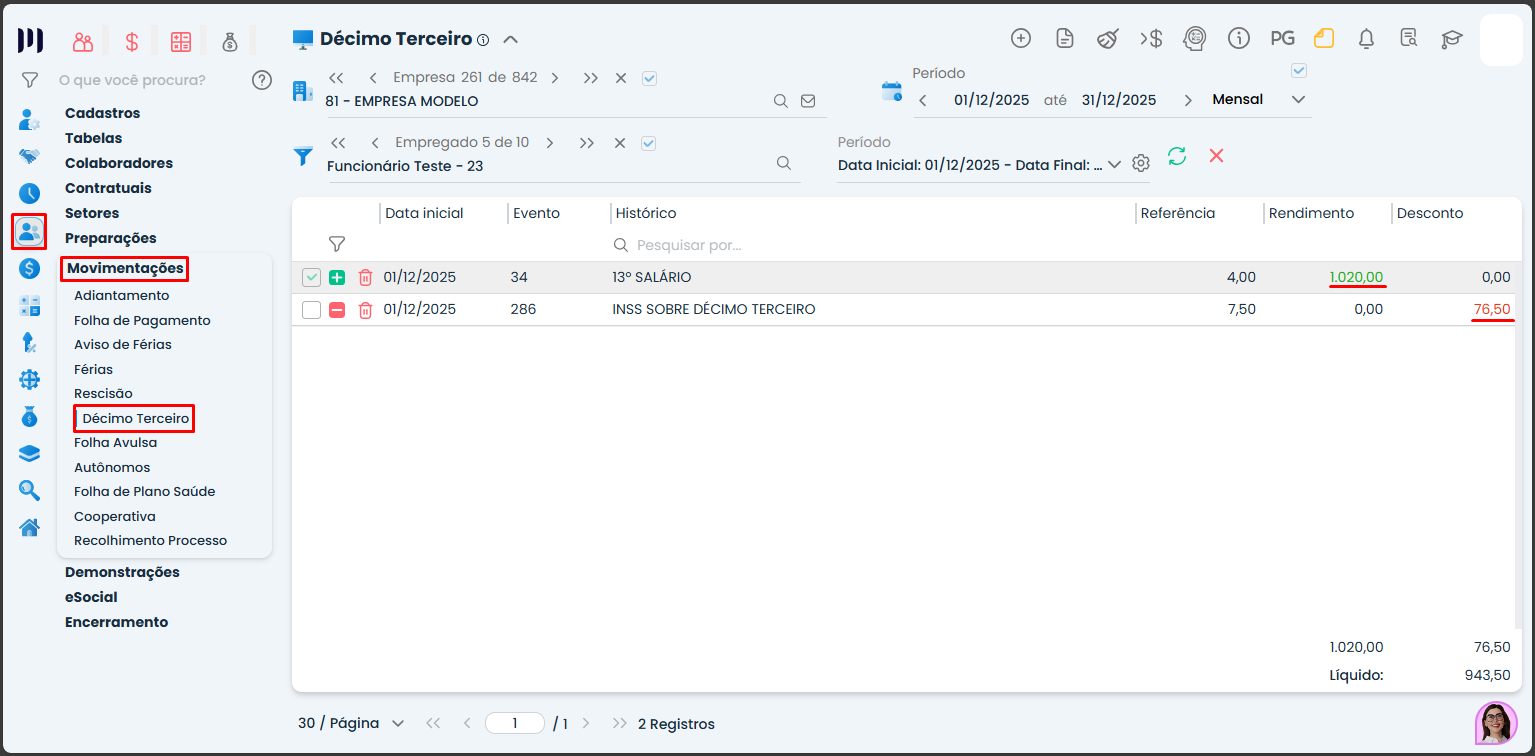Viewport: 1535px width, 756px height.
Task: Click the stacked layers icon in left sidebar
Action: (29, 453)
